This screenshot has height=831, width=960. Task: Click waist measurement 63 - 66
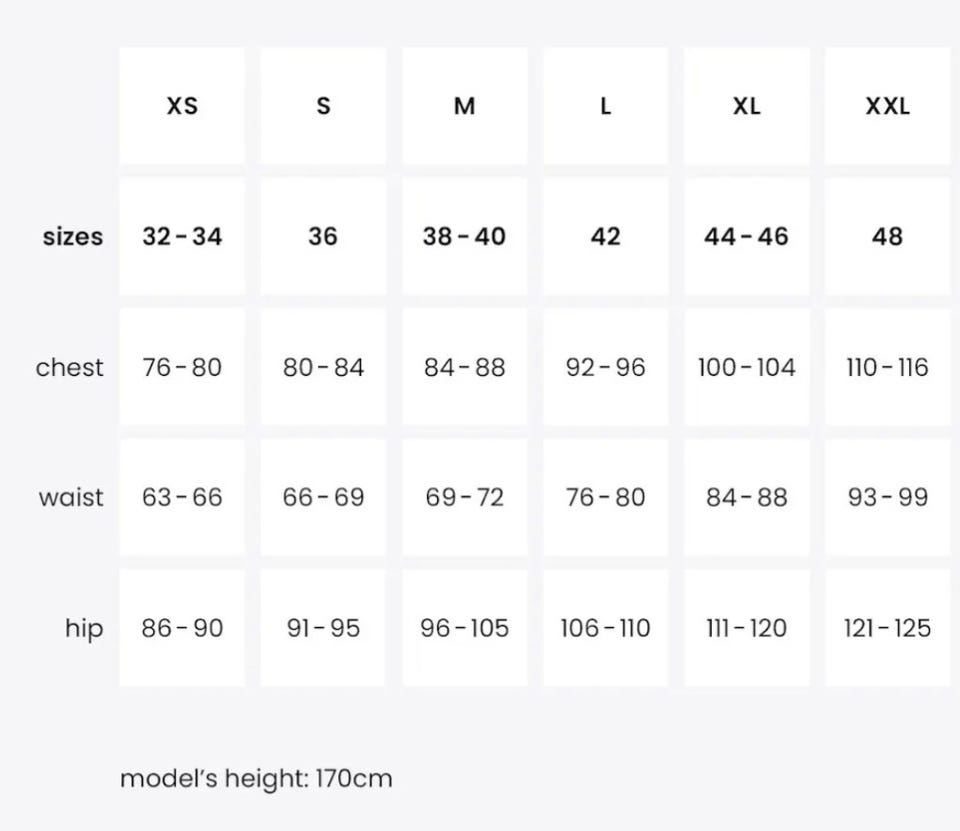pos(182,497)
